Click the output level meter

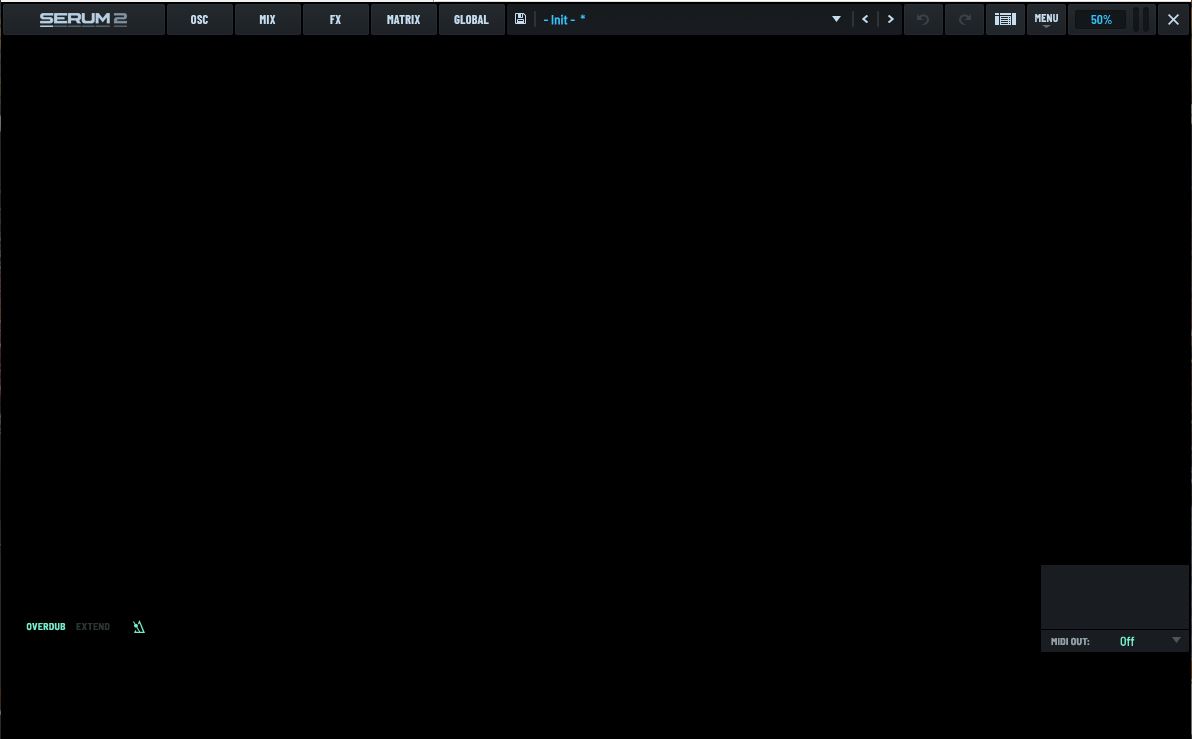coord(1141,20)
